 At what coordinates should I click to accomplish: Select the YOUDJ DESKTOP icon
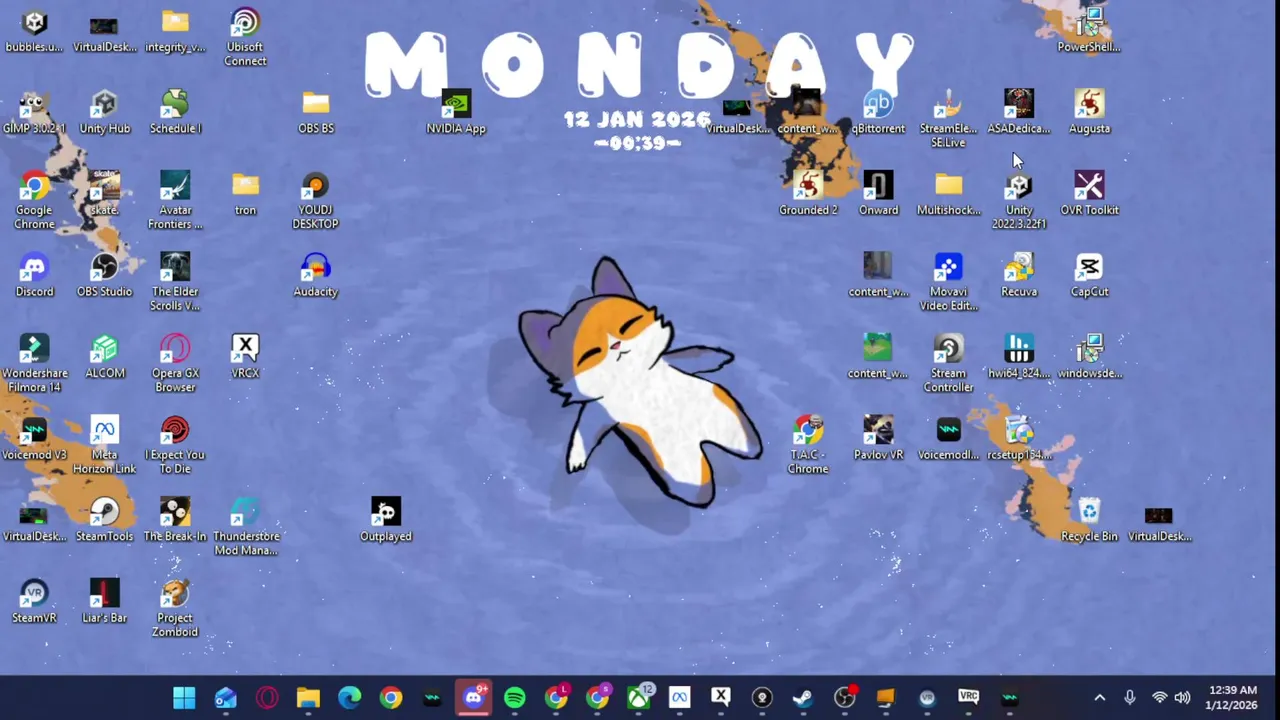click(315, 201)
